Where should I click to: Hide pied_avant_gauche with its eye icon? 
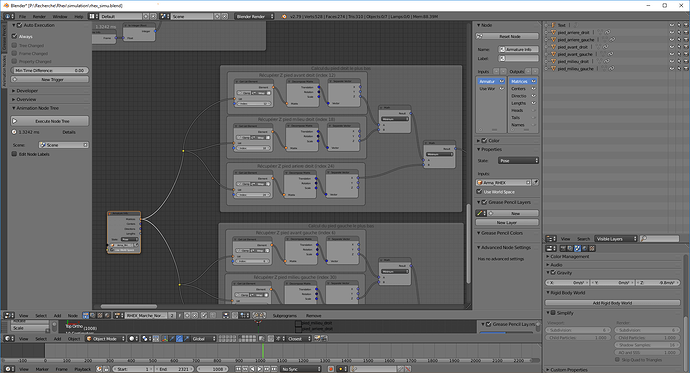pyautogui.click(x=672, y=54)
